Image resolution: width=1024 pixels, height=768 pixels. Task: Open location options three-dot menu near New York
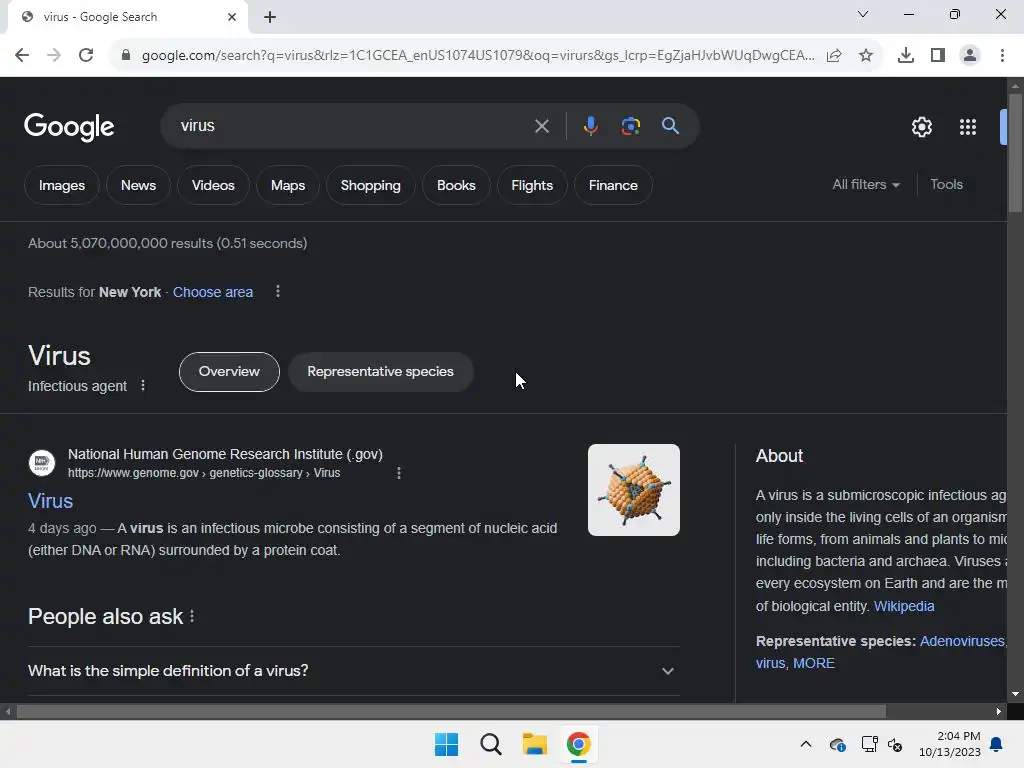(x=278, y=291)
